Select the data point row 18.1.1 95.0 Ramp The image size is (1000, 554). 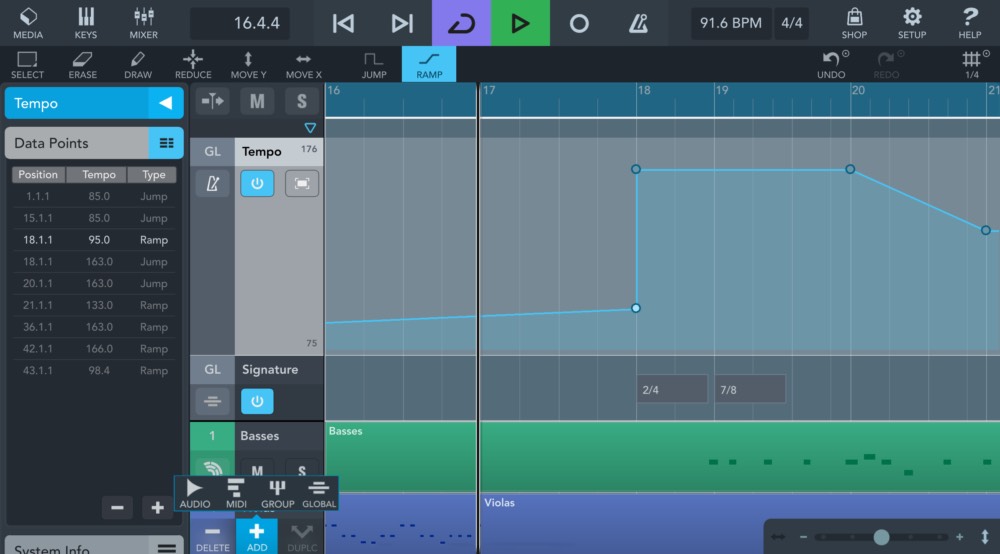coord(94,240)
